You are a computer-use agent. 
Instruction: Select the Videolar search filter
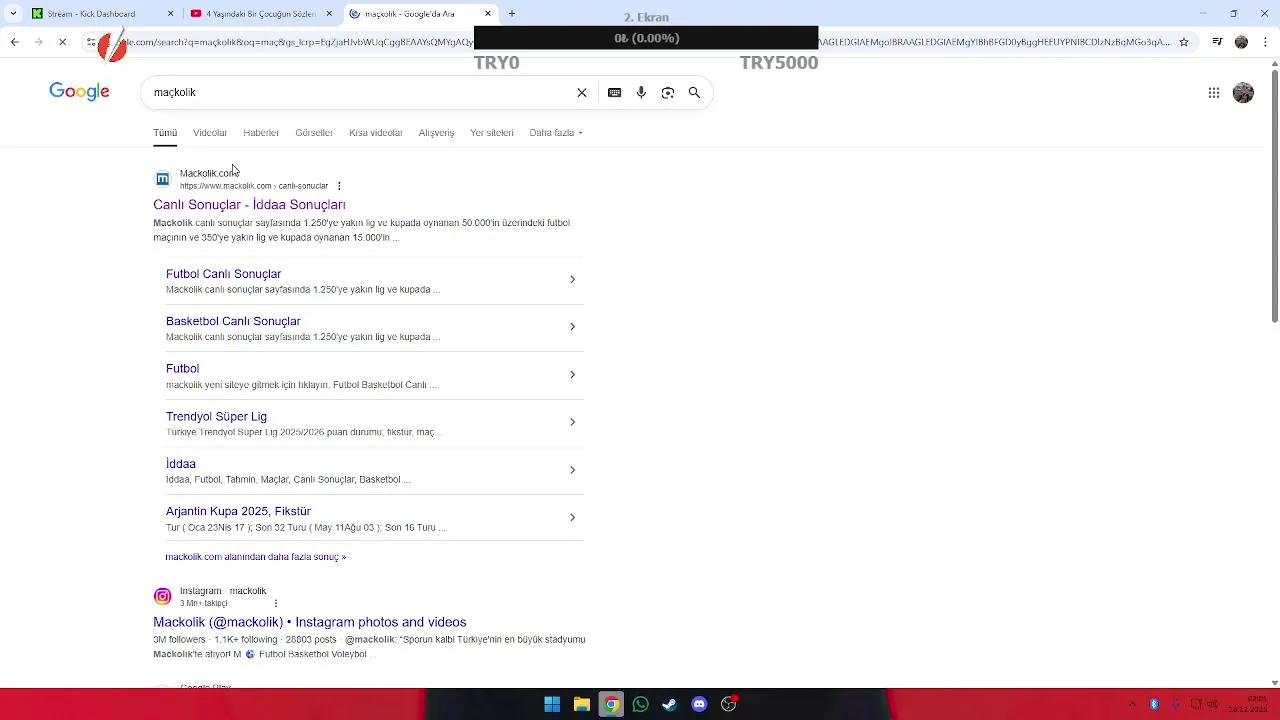(x=210, y=132)
